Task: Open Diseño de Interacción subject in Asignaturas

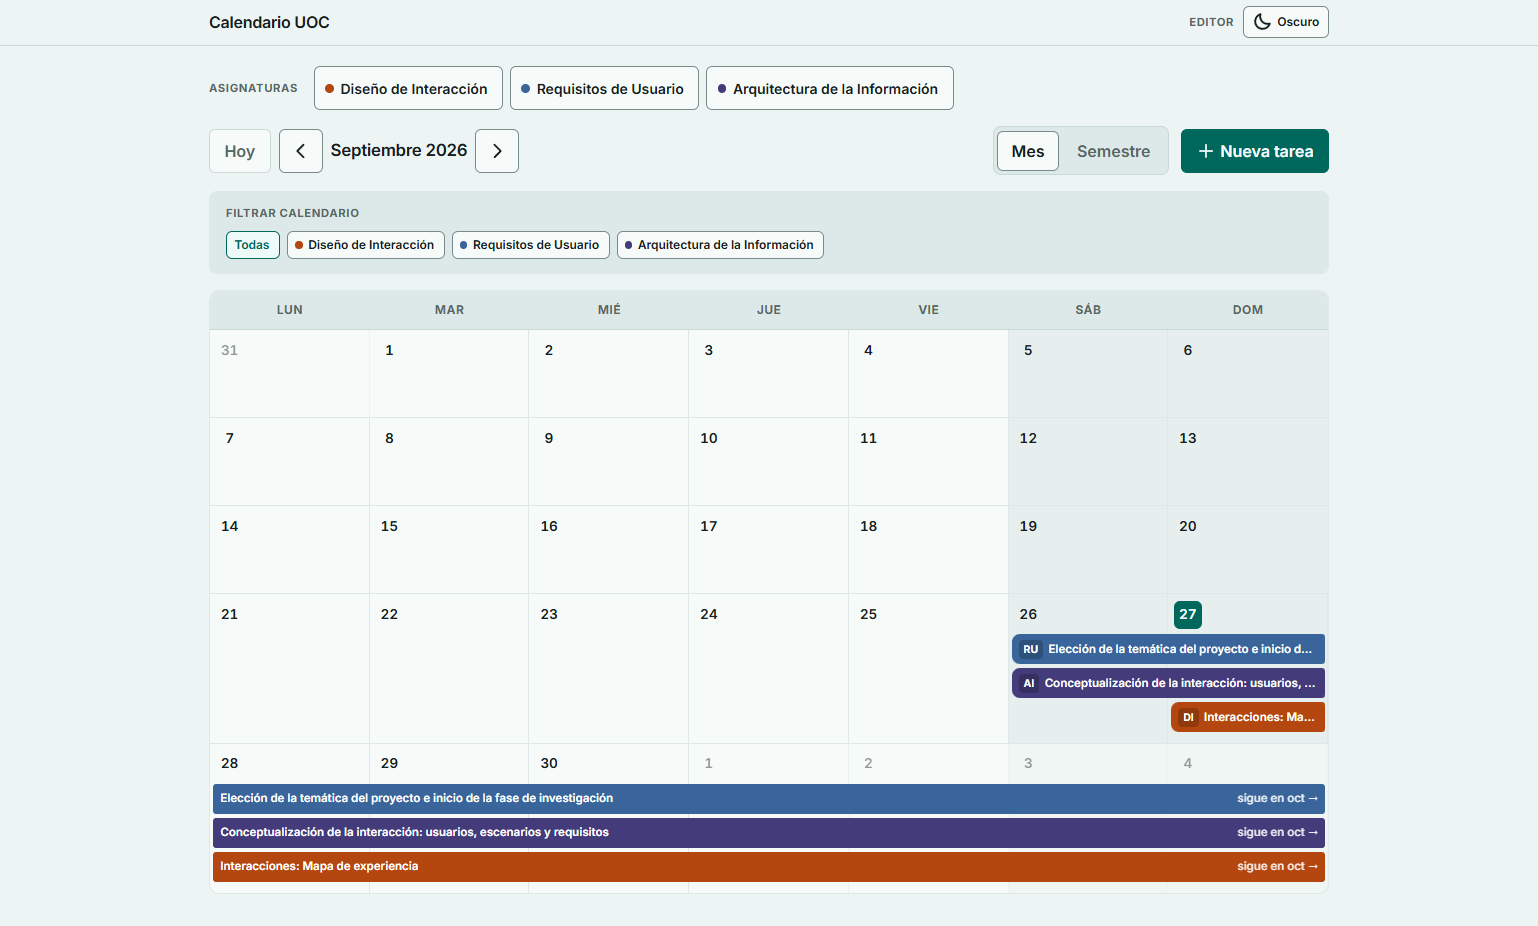Action: pos(407,88)
